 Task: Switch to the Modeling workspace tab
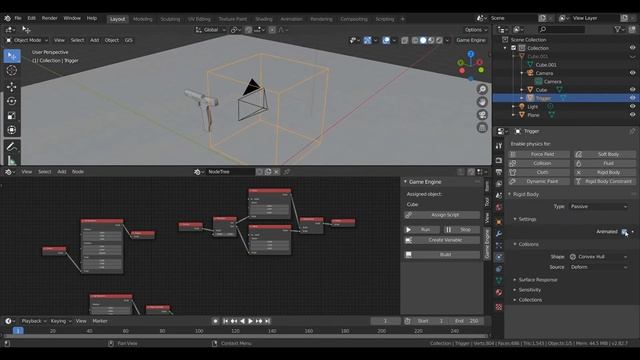coord(142,19)
